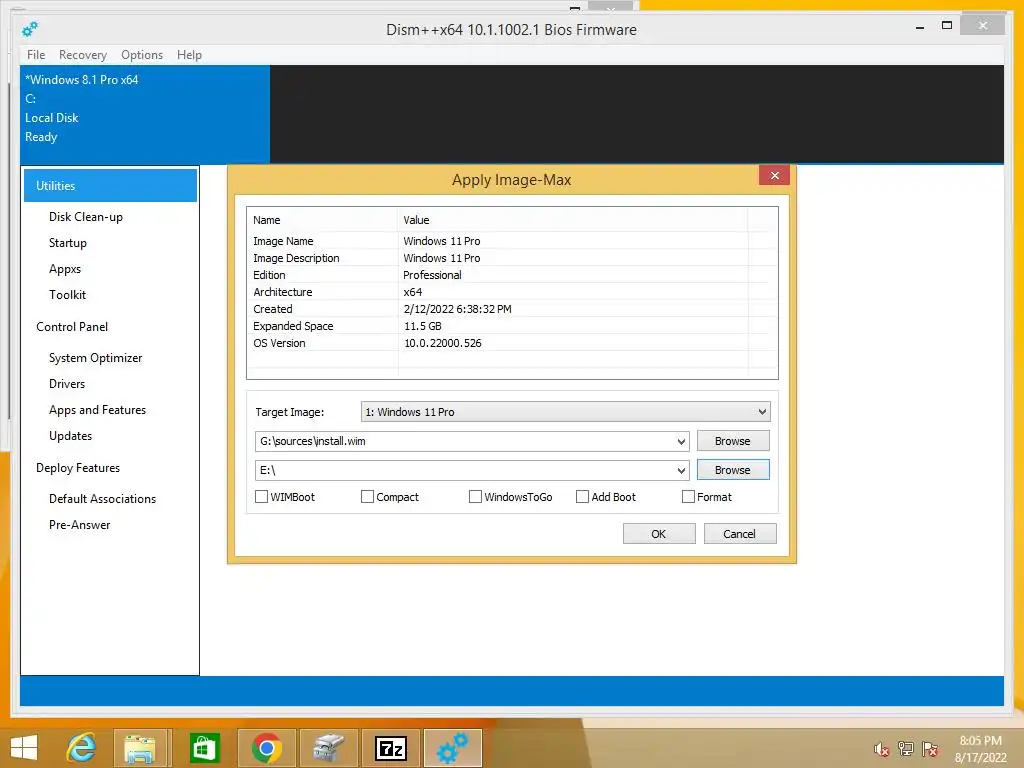Click the taskbar clock showing 8:05 PM
Viewport: 1024px width, 768px height.
[x=980, y=748]
